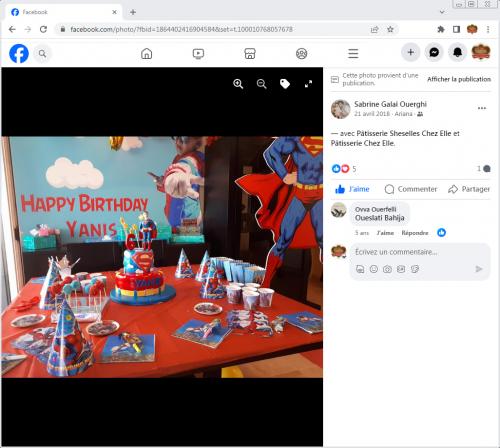The image size is (500, 448).
Task: Open the Facebook search magnifier
Action: (x=42, y=53)
